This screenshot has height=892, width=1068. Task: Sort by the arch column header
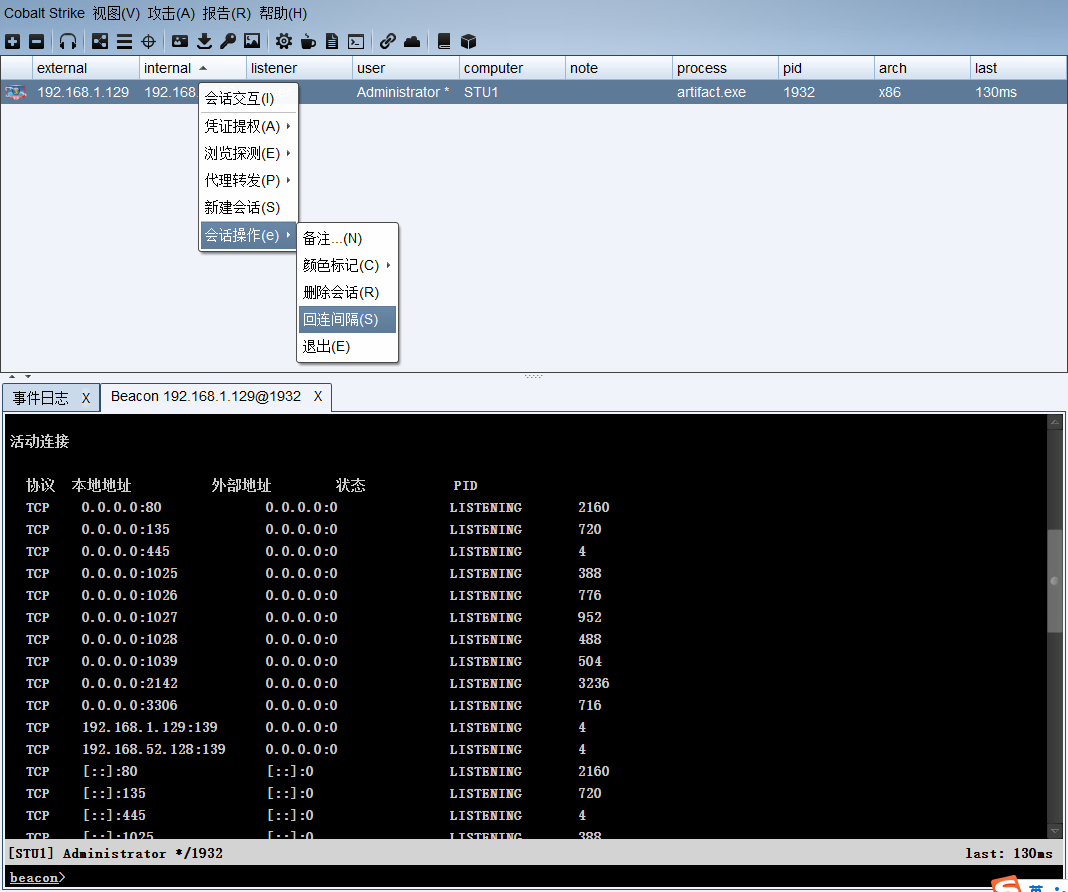pyautogui.click(x=922, y=68)
